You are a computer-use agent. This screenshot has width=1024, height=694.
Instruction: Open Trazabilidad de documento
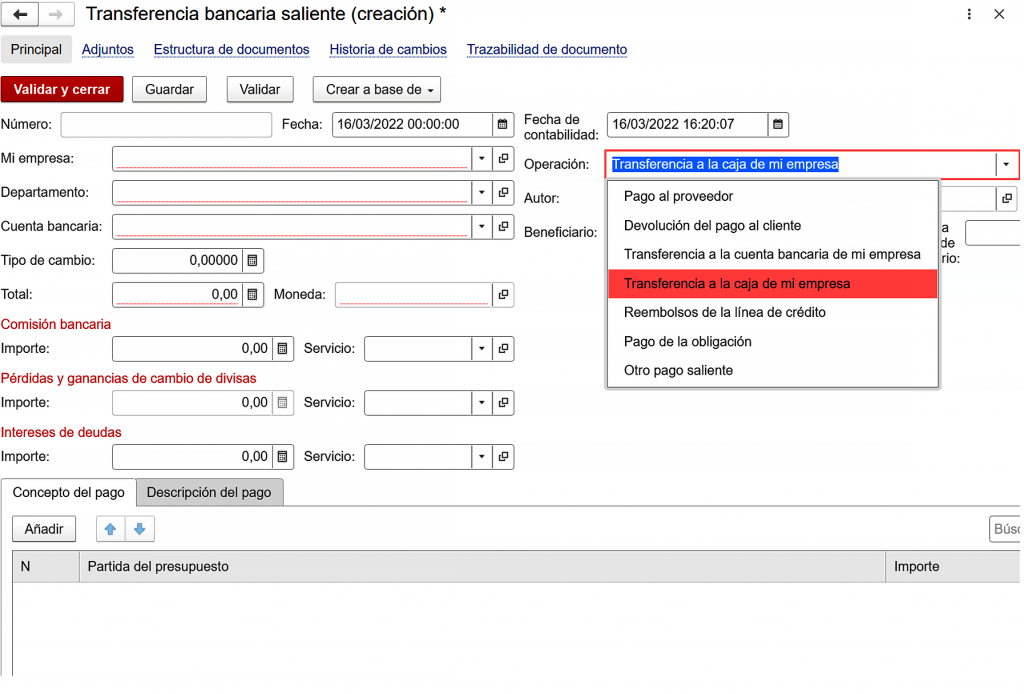pyautogui.click(x=547, y=50)
